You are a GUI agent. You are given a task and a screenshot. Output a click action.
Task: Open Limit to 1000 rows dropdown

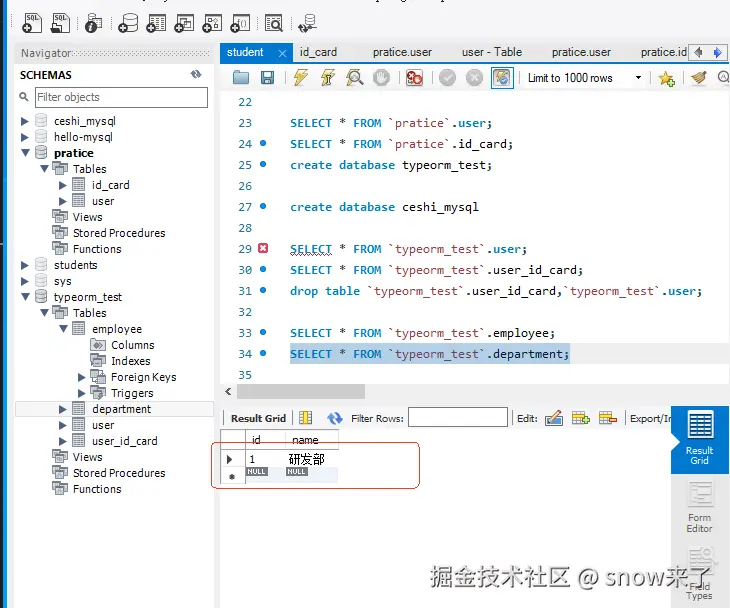638,78
